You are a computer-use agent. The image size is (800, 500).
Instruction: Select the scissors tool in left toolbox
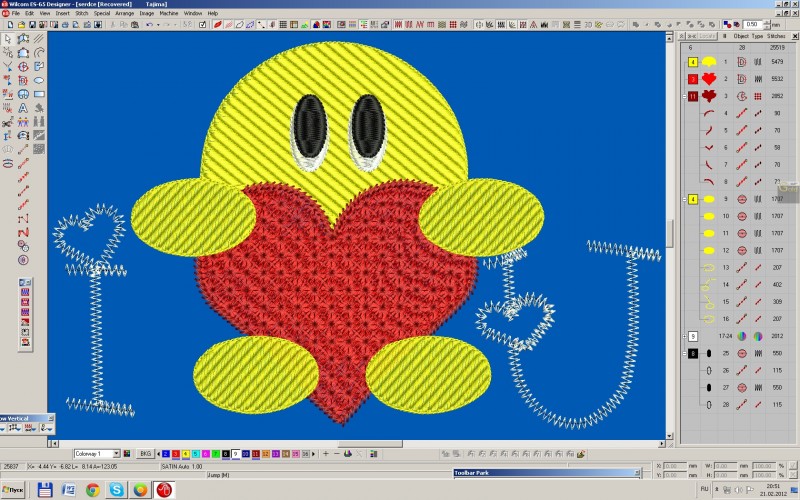[8, 122]
